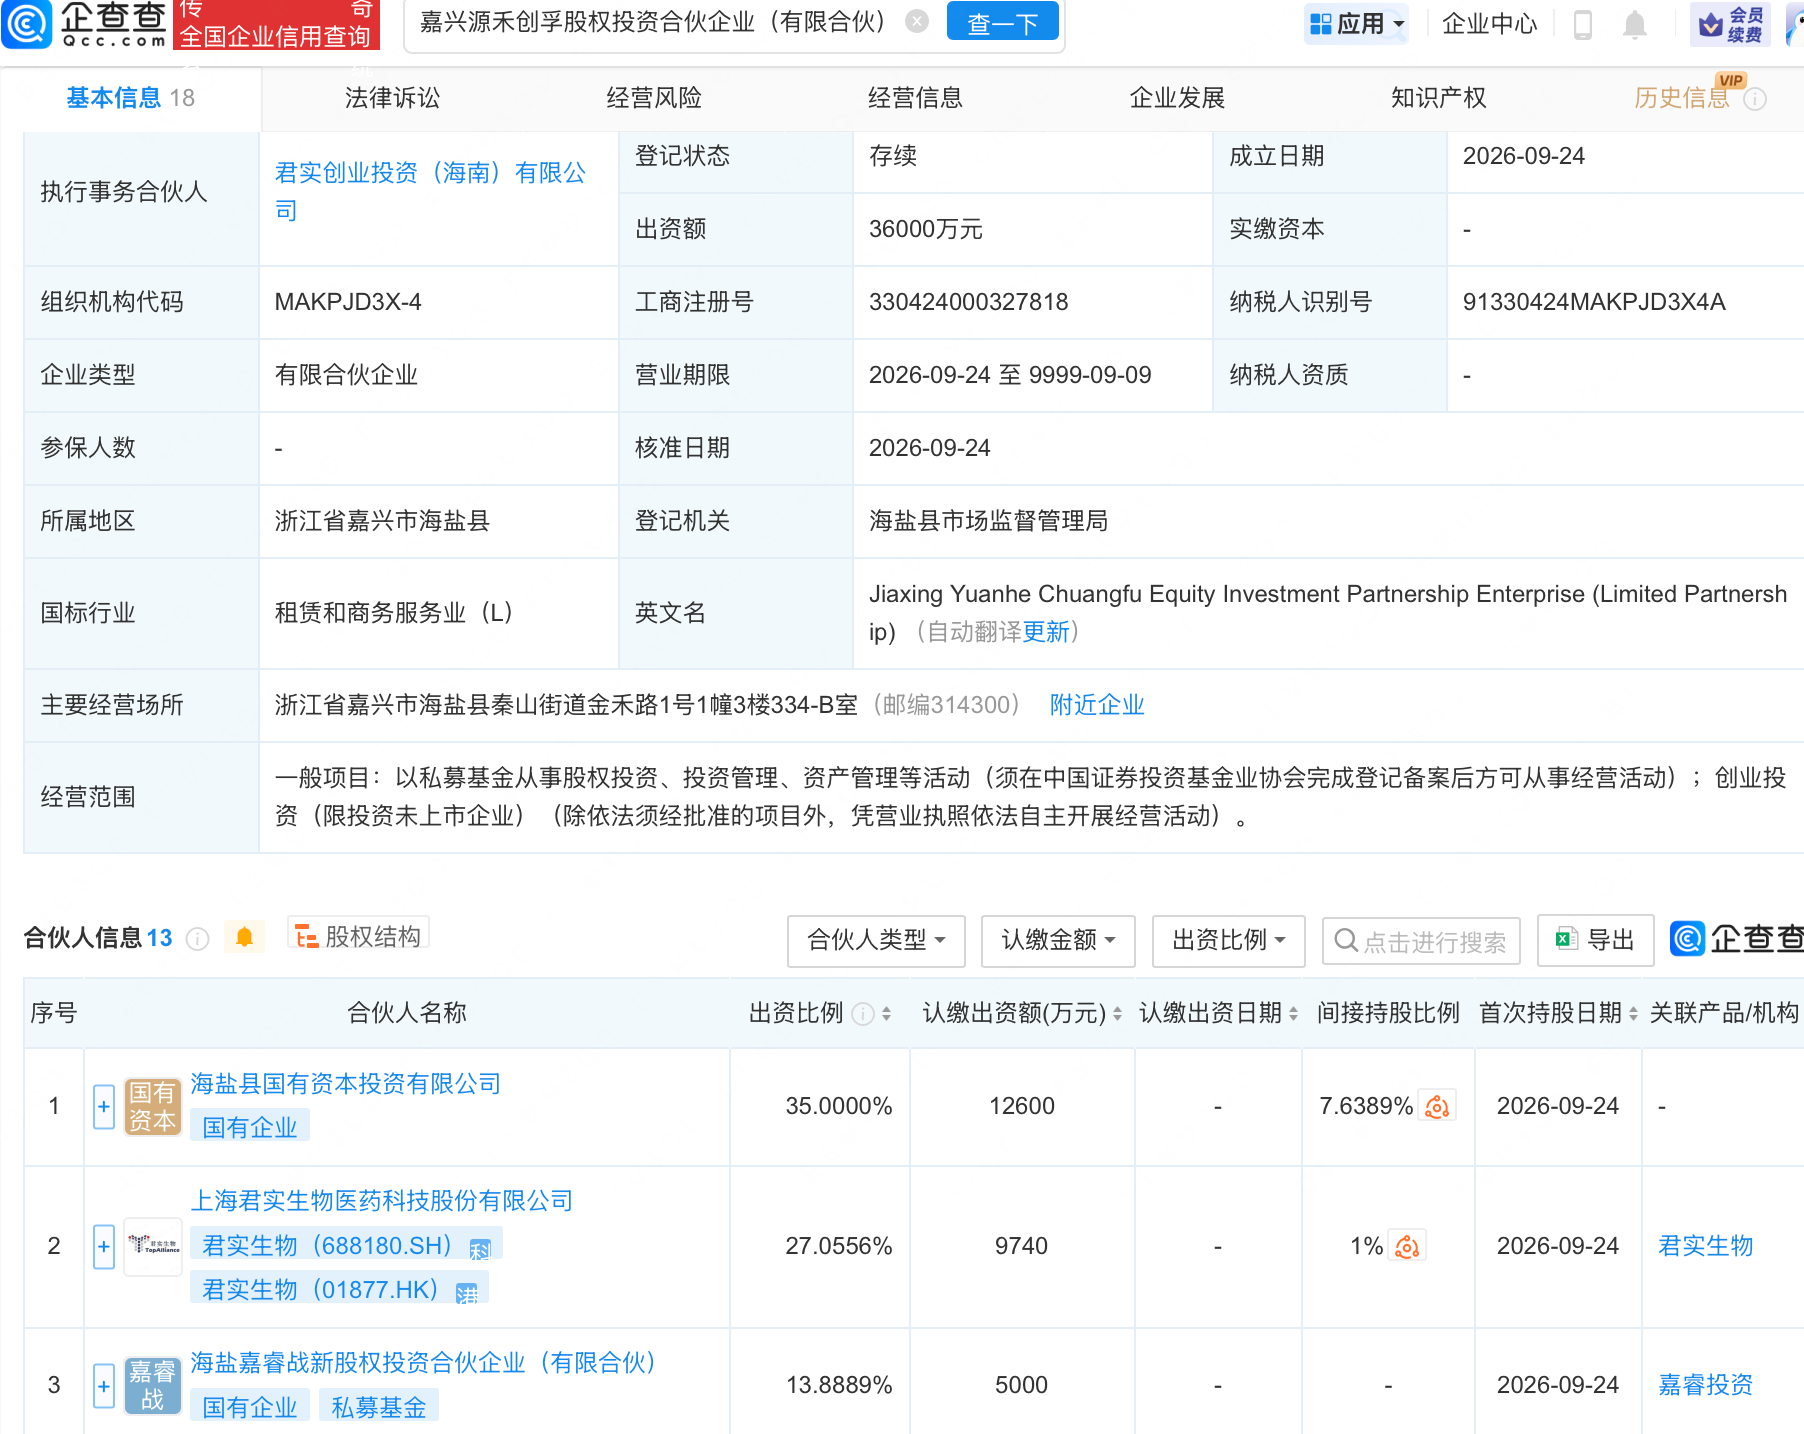The width and height of the screenshot is (1804, 1434).
Task: Click info icon beside 合伙人信息 13
Action: (x=198, y=938)
